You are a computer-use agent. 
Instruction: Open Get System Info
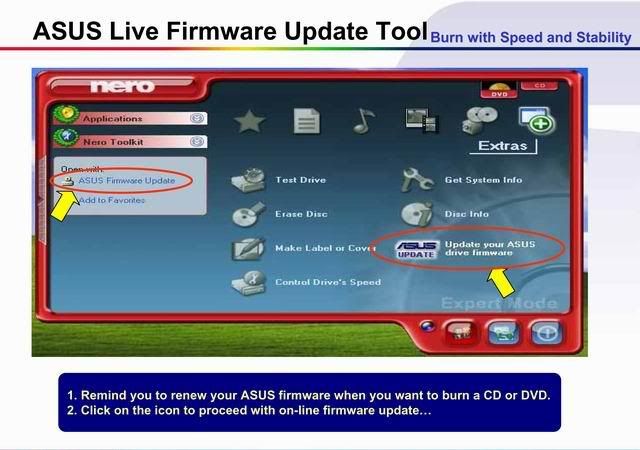click(483, 180)
